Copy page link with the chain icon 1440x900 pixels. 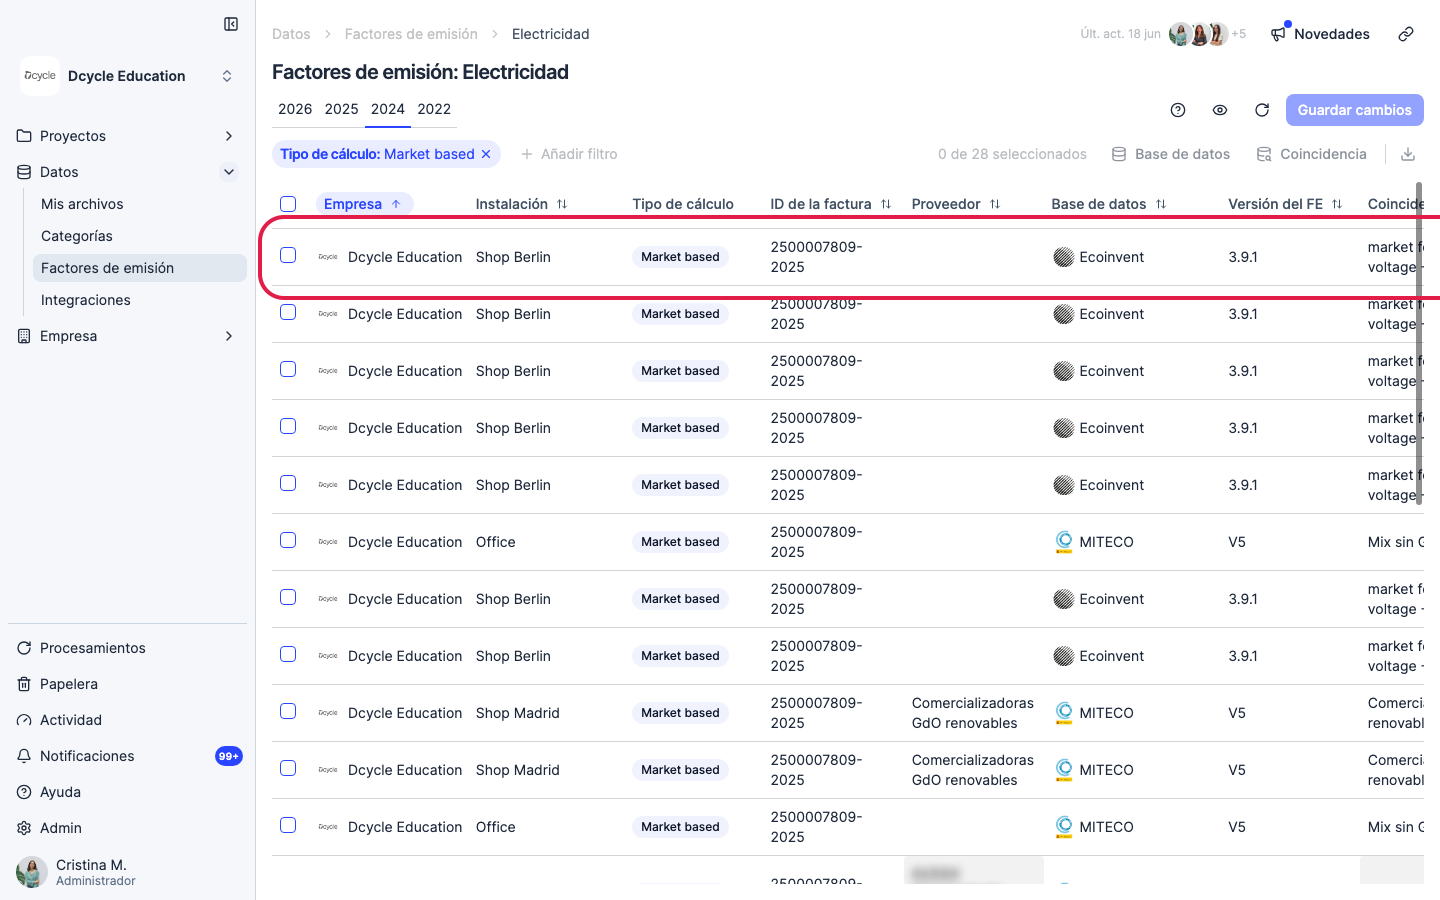1406,34
